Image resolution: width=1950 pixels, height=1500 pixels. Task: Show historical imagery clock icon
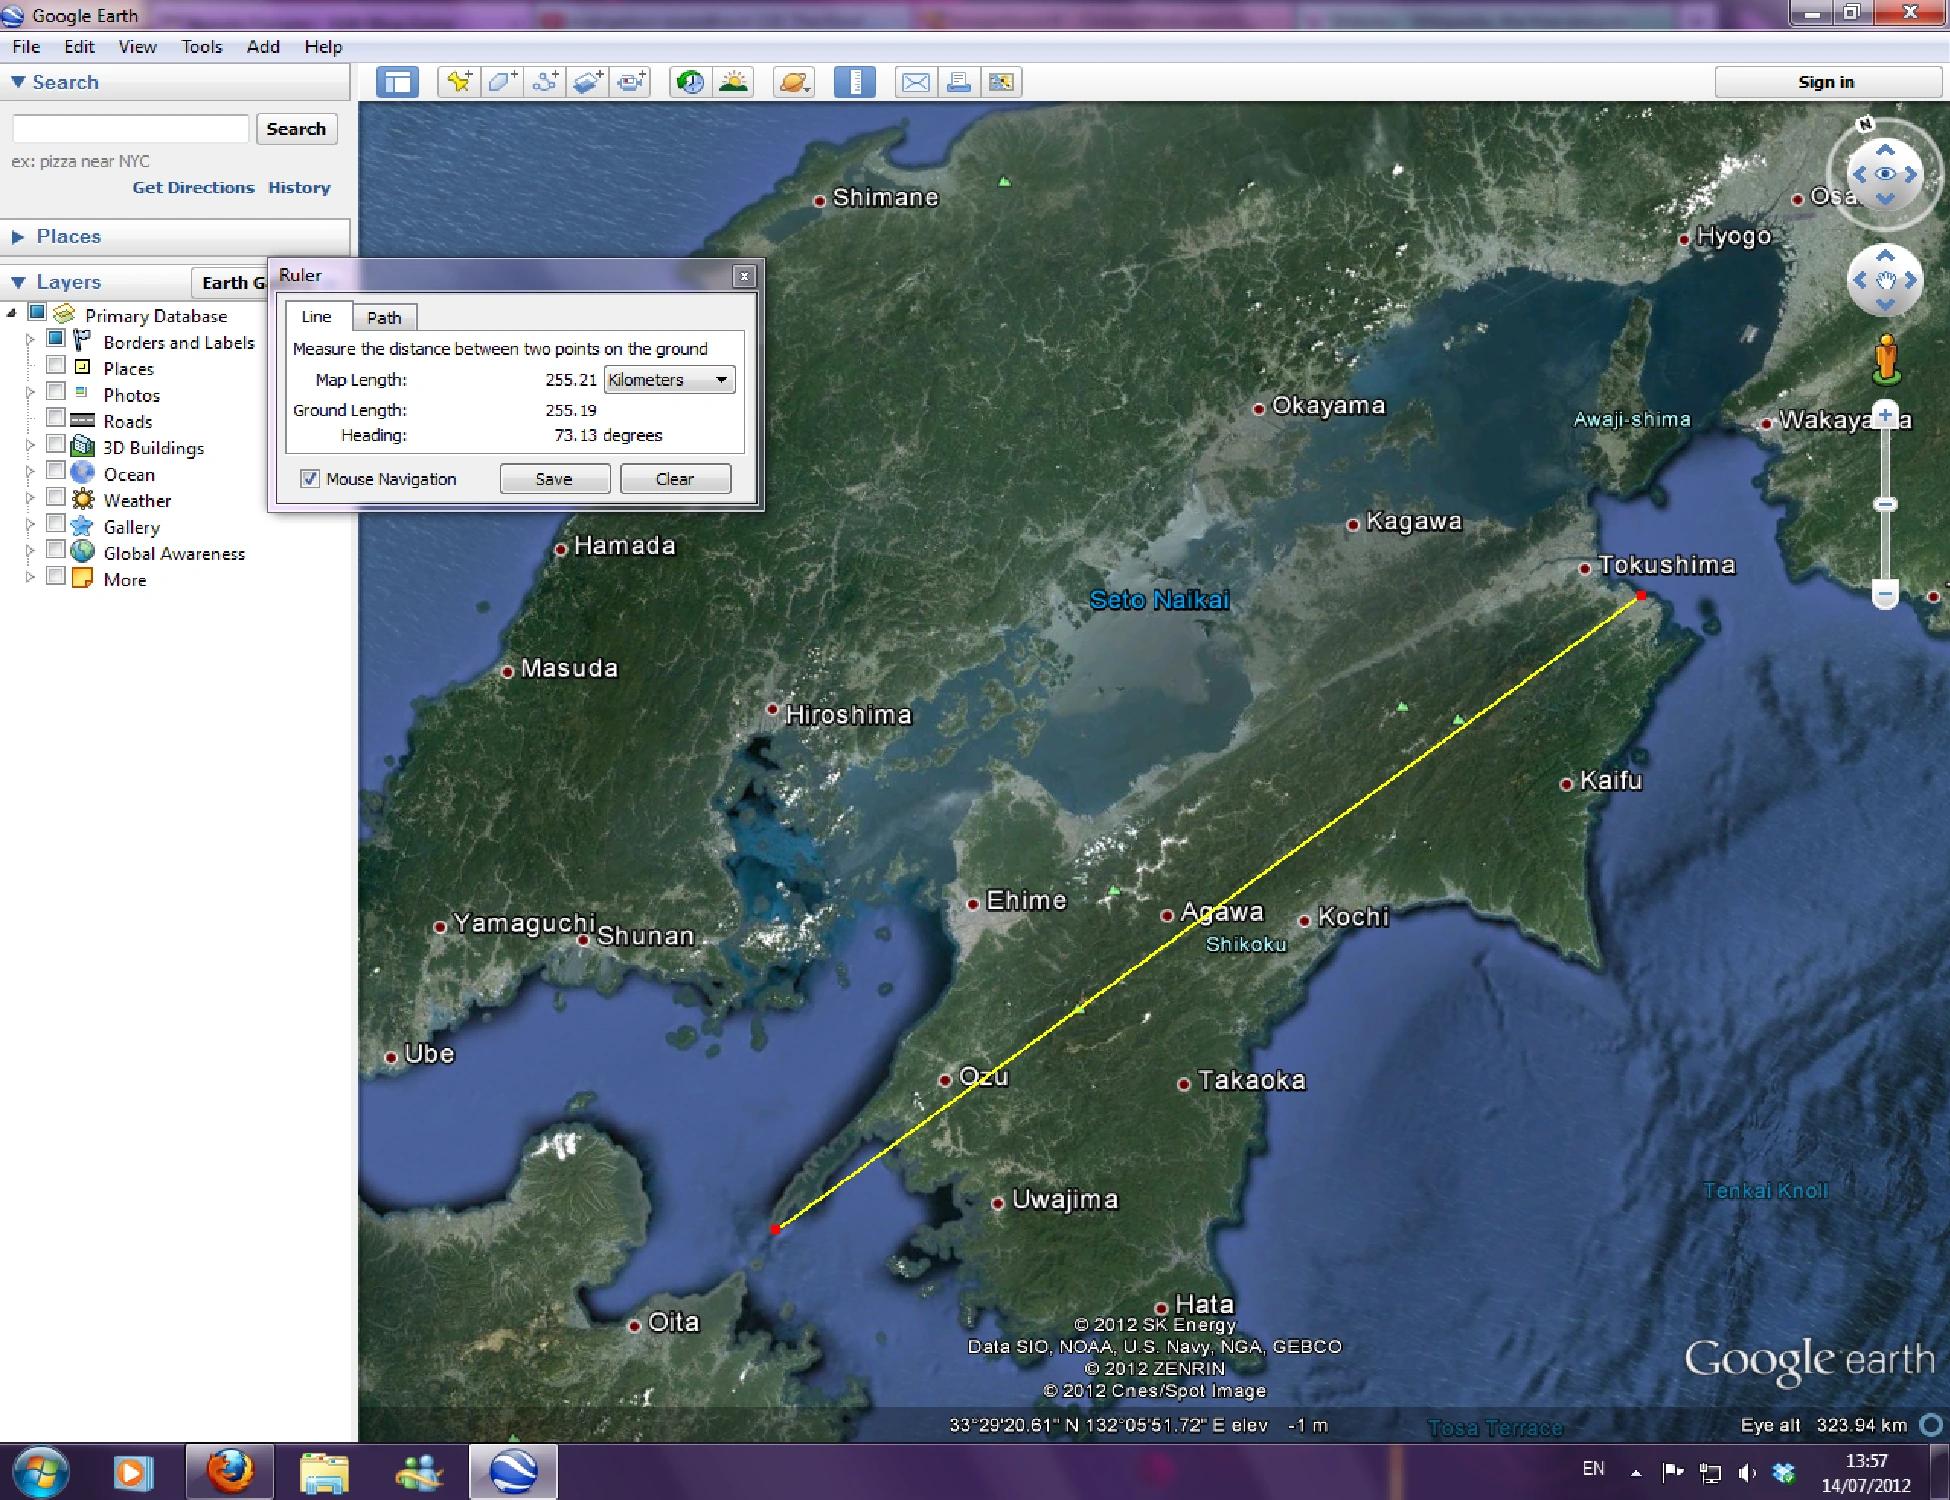[x=690, y=82]
